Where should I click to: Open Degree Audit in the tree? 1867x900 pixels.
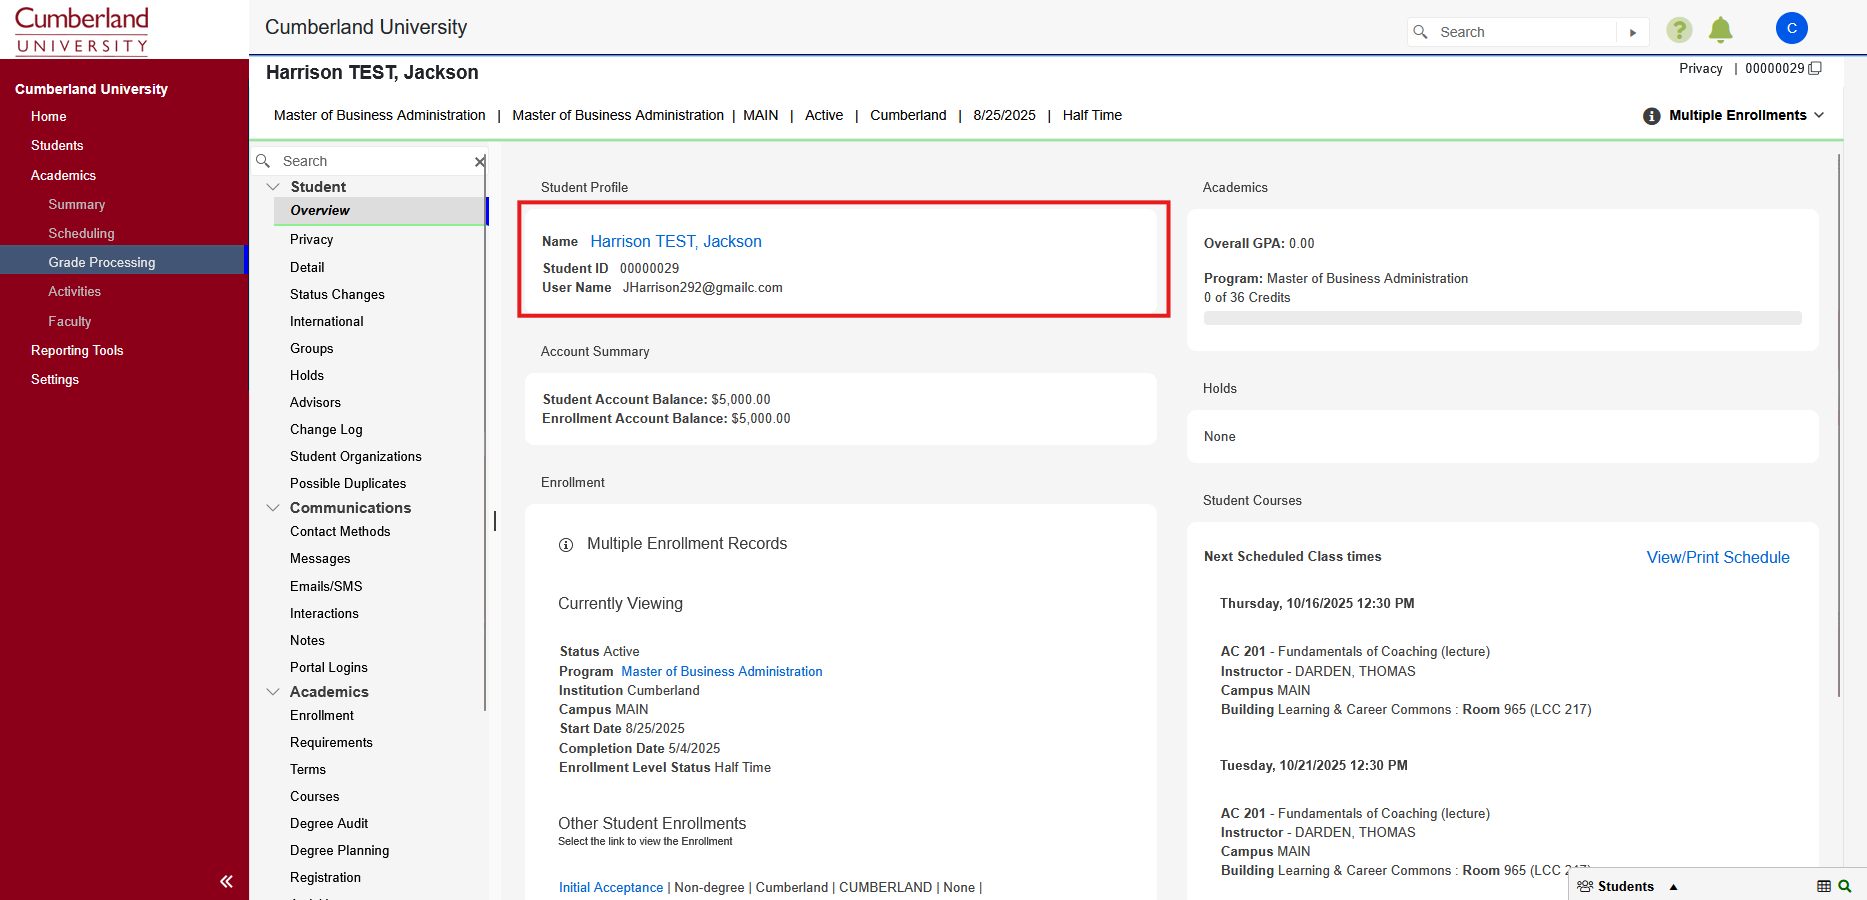pos(329,823)
